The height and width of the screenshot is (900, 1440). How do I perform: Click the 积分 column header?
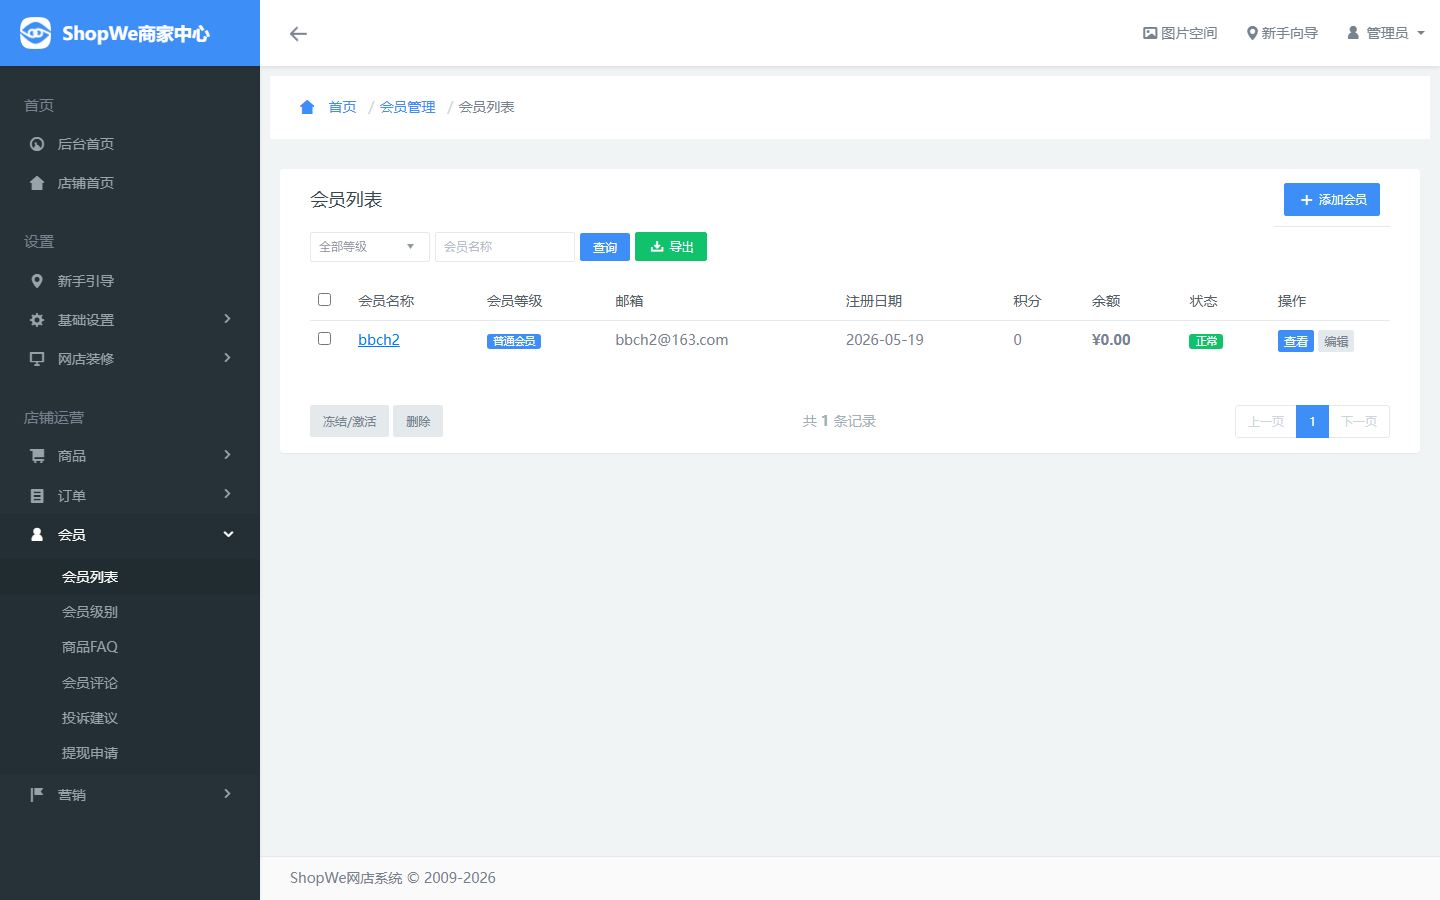[1027, 301]
